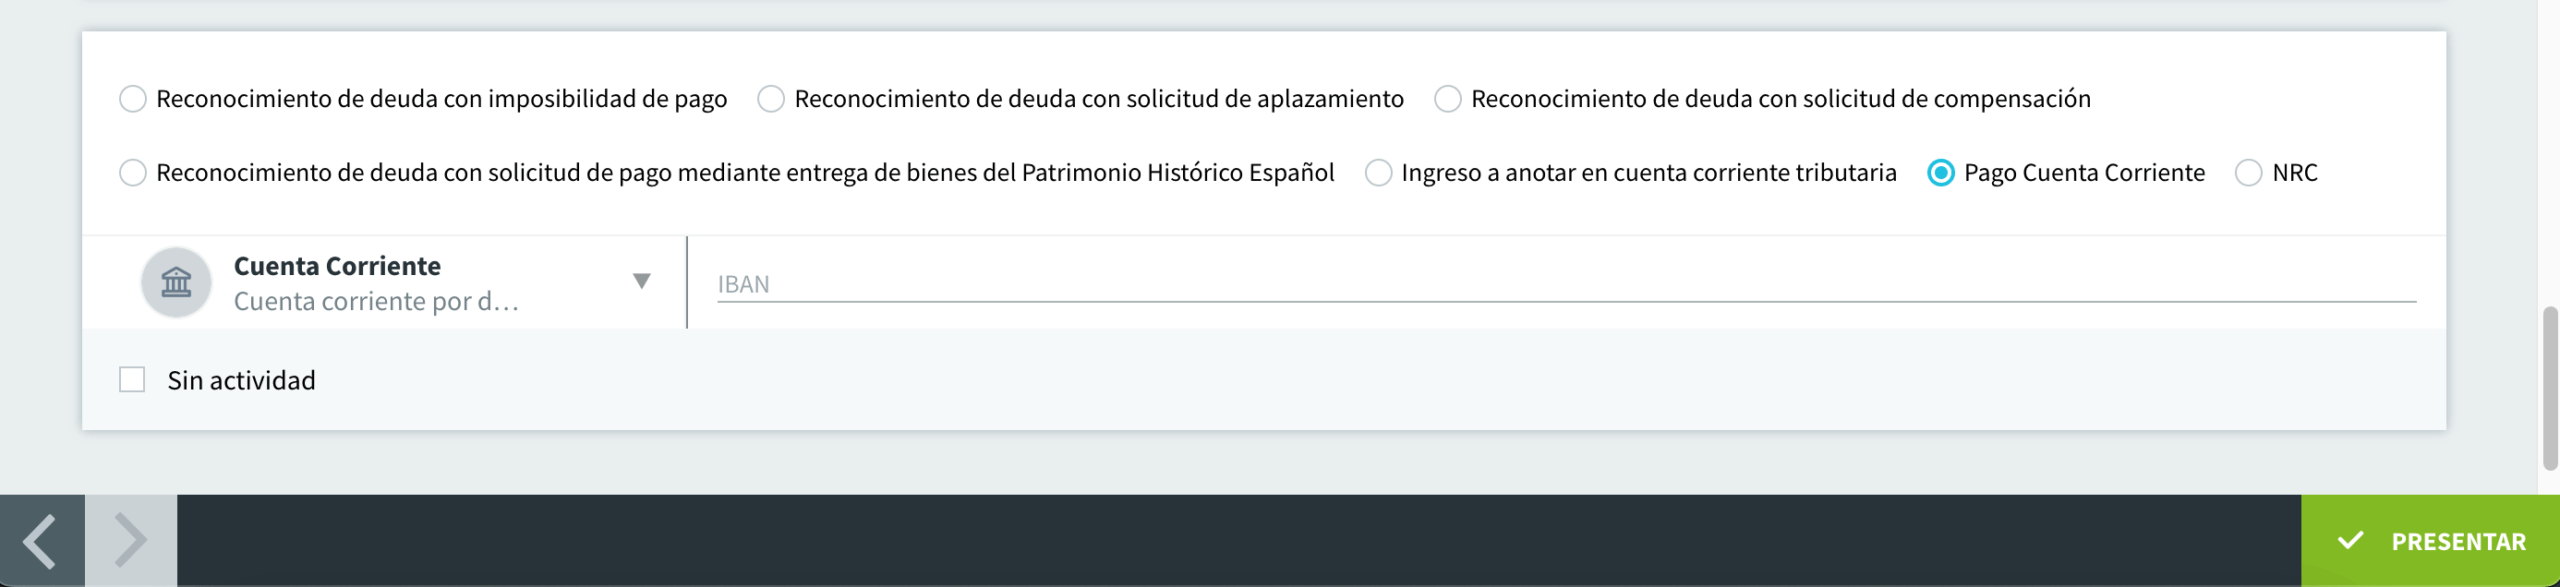
Task: Go to next page with right arrow
Action: (131, 541)
